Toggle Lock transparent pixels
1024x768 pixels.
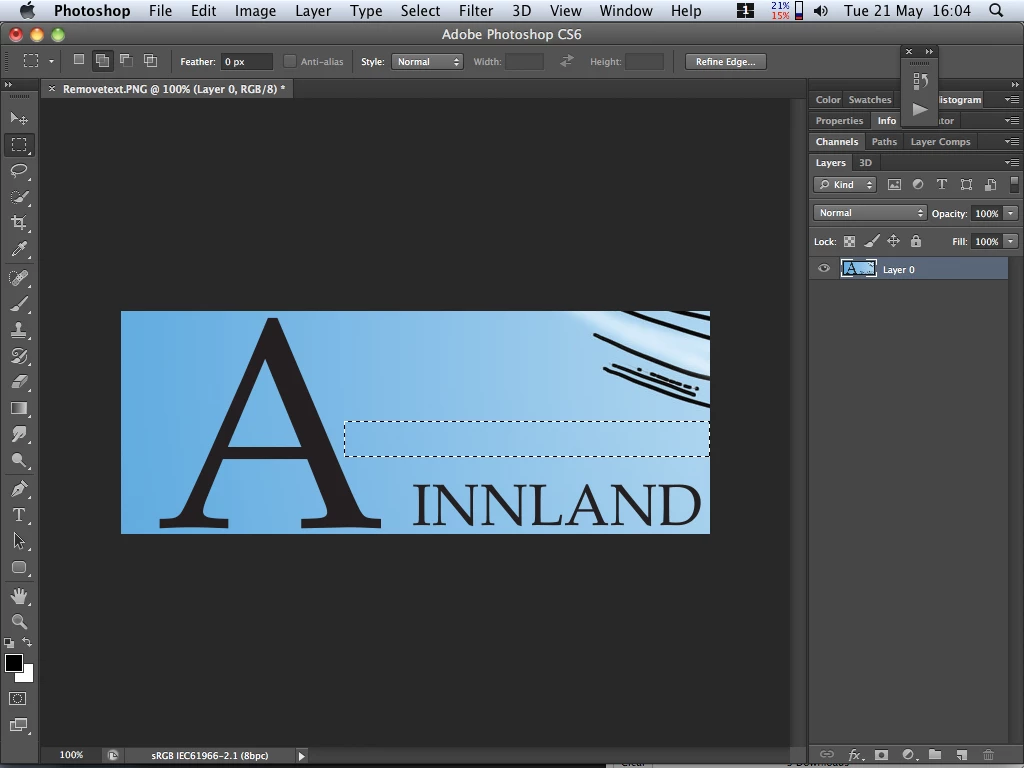point(849,241)
